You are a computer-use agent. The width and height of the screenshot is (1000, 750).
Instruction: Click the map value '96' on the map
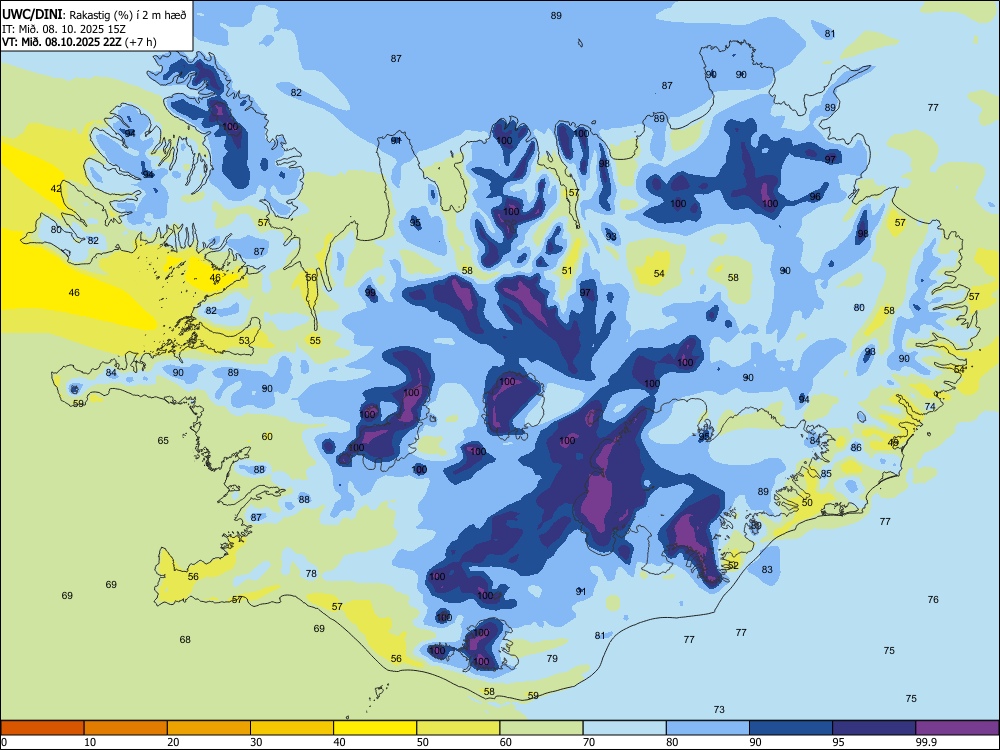(x=815, y=197)
